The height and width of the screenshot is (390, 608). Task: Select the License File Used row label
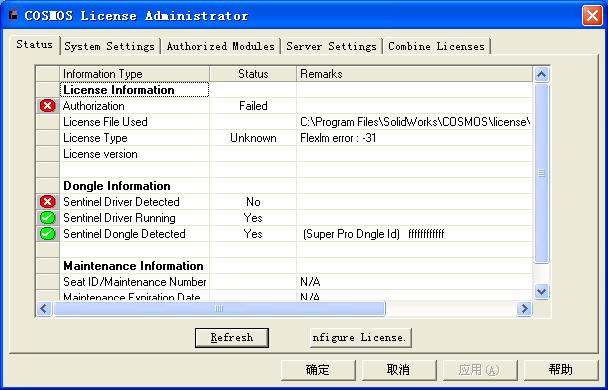(x=135, y=122)
